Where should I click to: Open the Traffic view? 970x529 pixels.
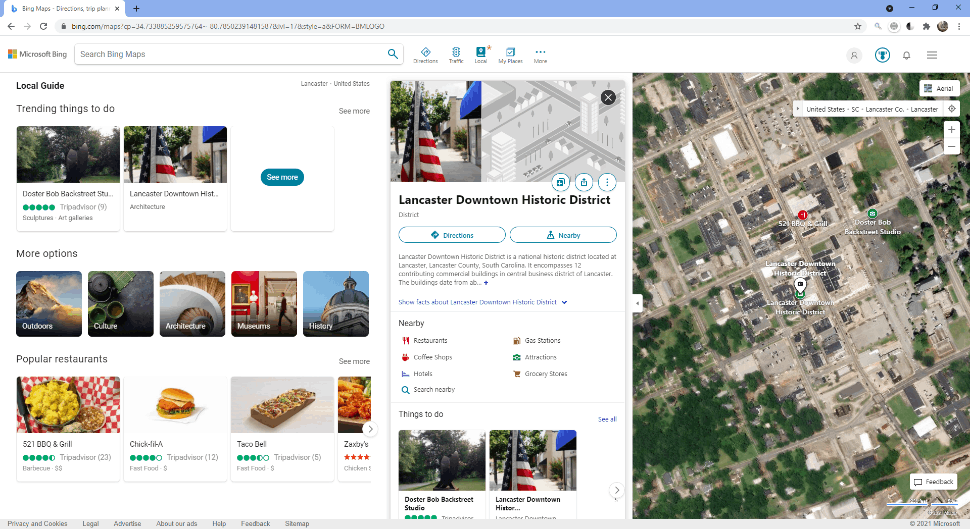[456, 55]
